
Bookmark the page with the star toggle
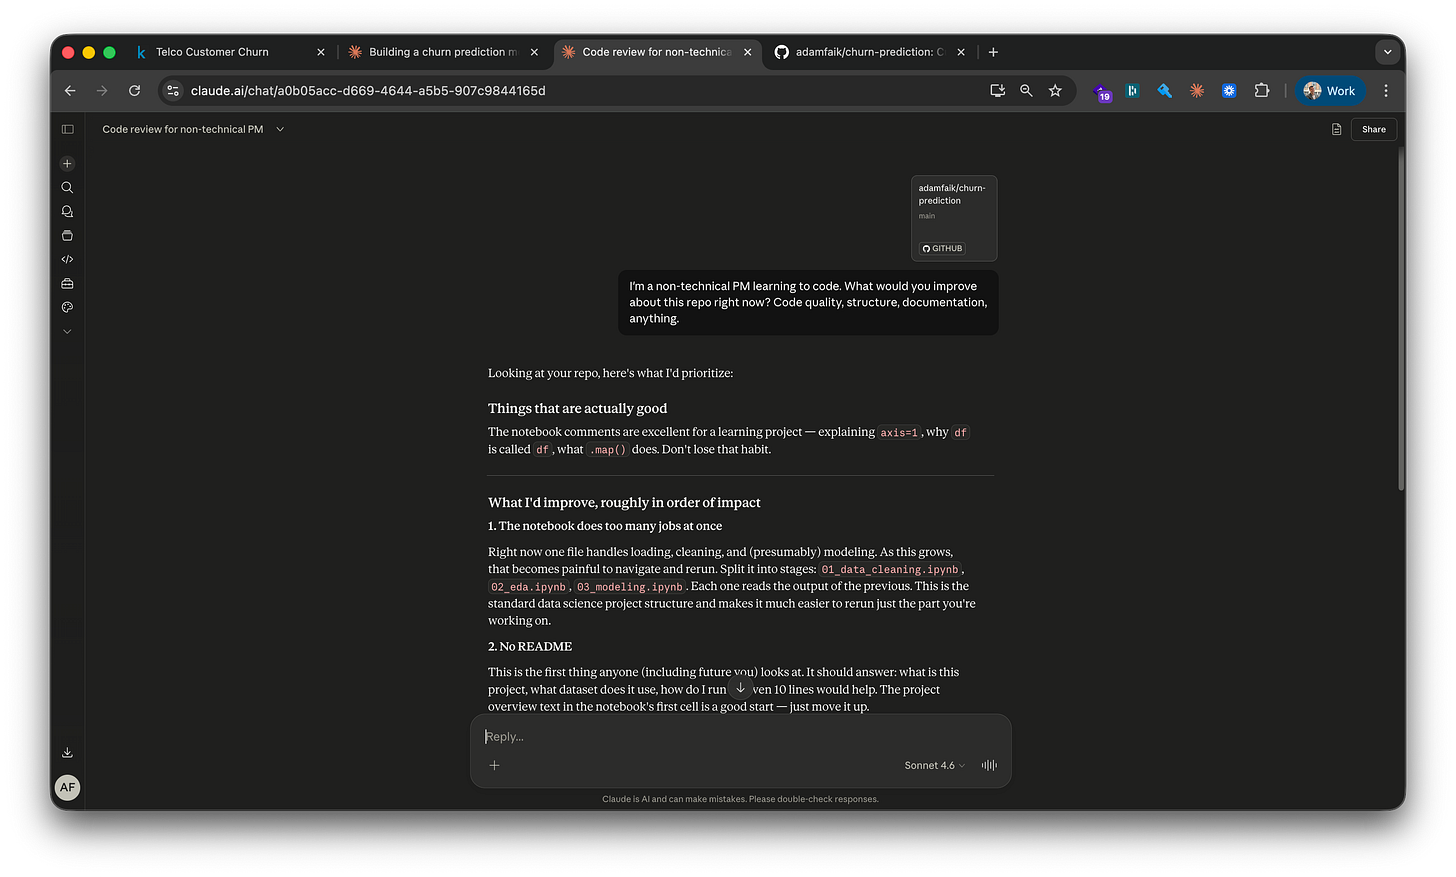[x=1055, y=90]
